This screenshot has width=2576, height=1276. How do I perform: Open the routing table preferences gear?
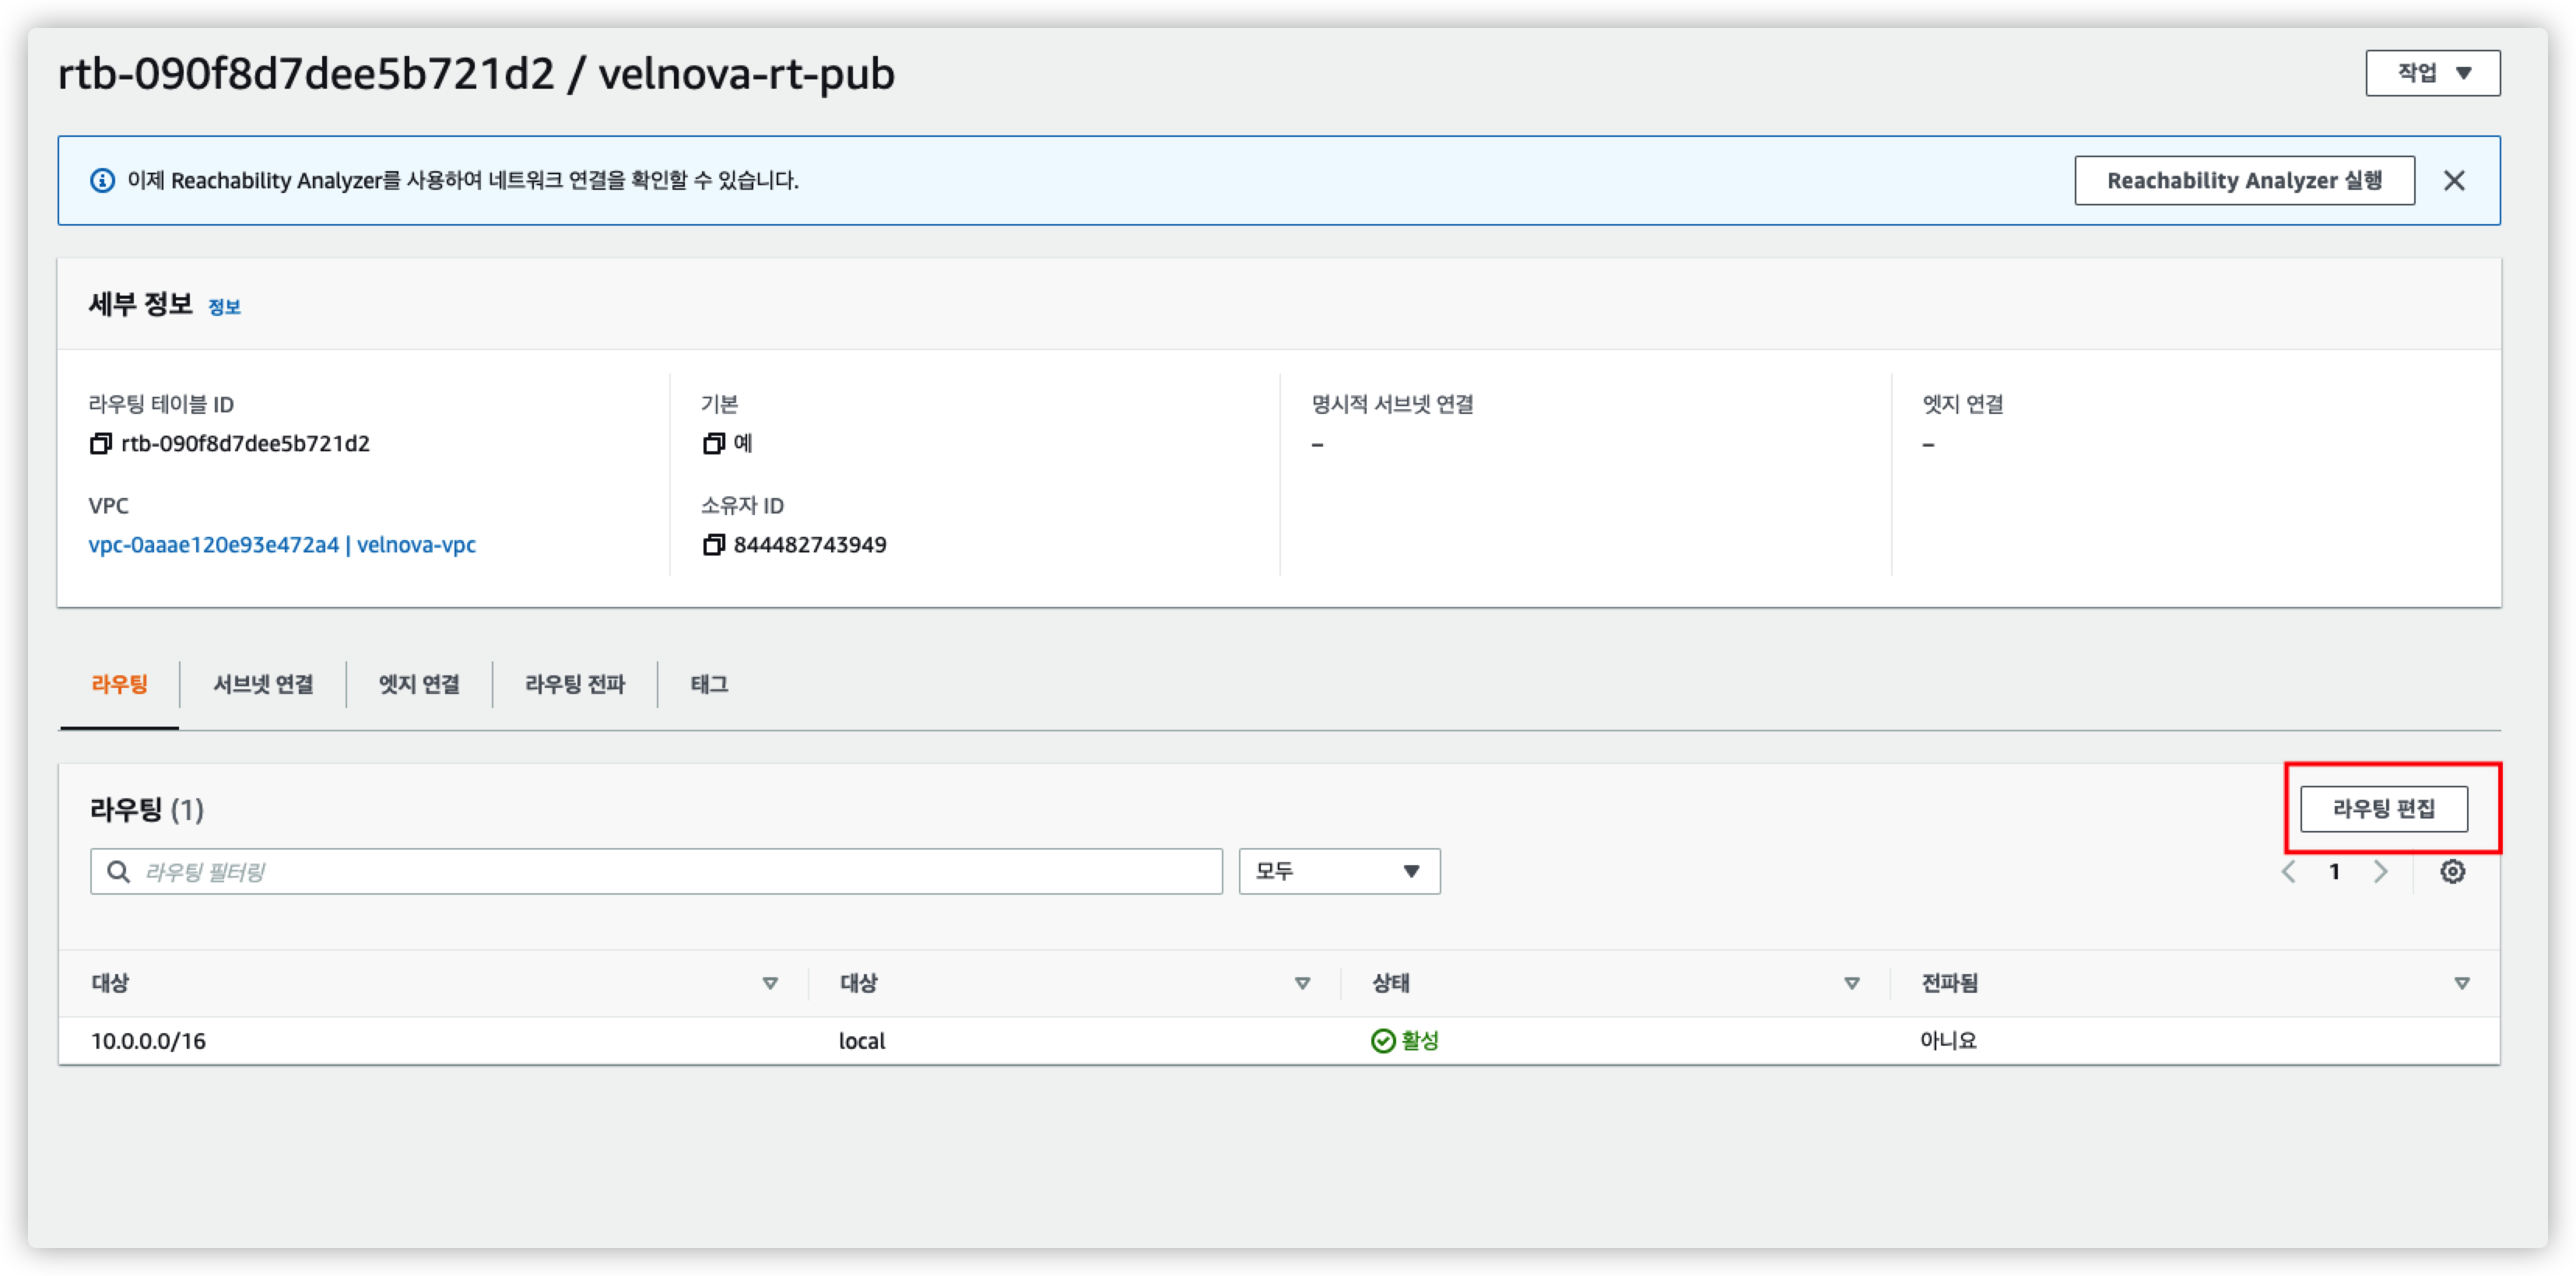coord(2452,871)
